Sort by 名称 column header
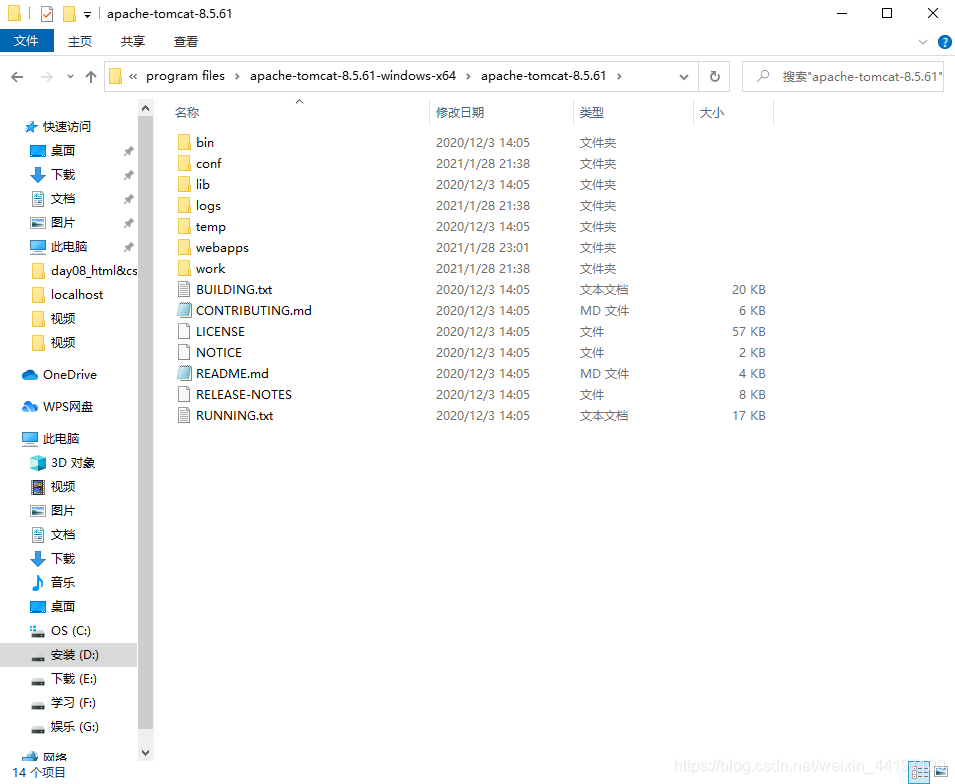The image size is (955, 784). click(187, 113)
